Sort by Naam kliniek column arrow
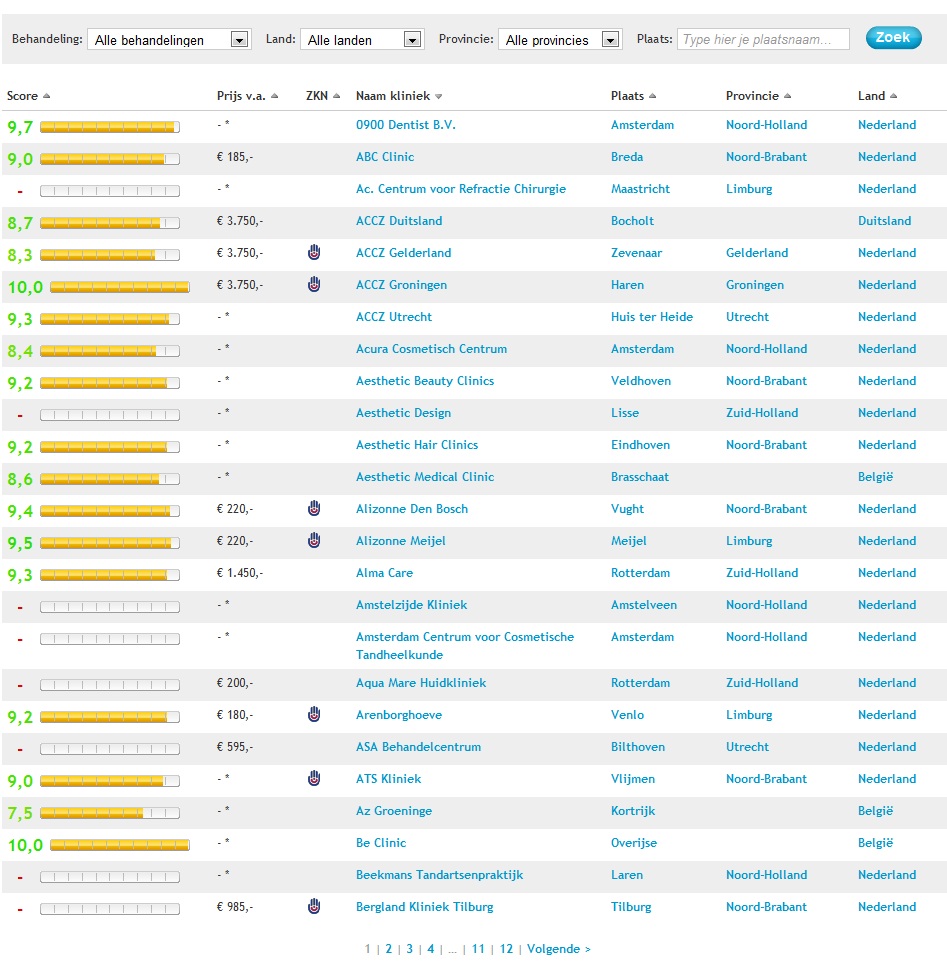The image size is (947, 965). point(438,97)
